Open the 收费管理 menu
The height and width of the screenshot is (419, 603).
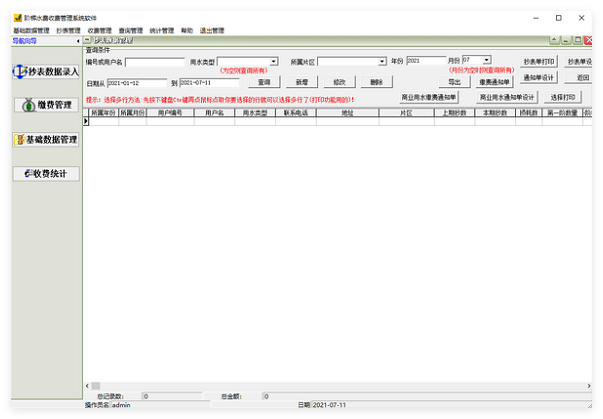[x=99, y=31]
